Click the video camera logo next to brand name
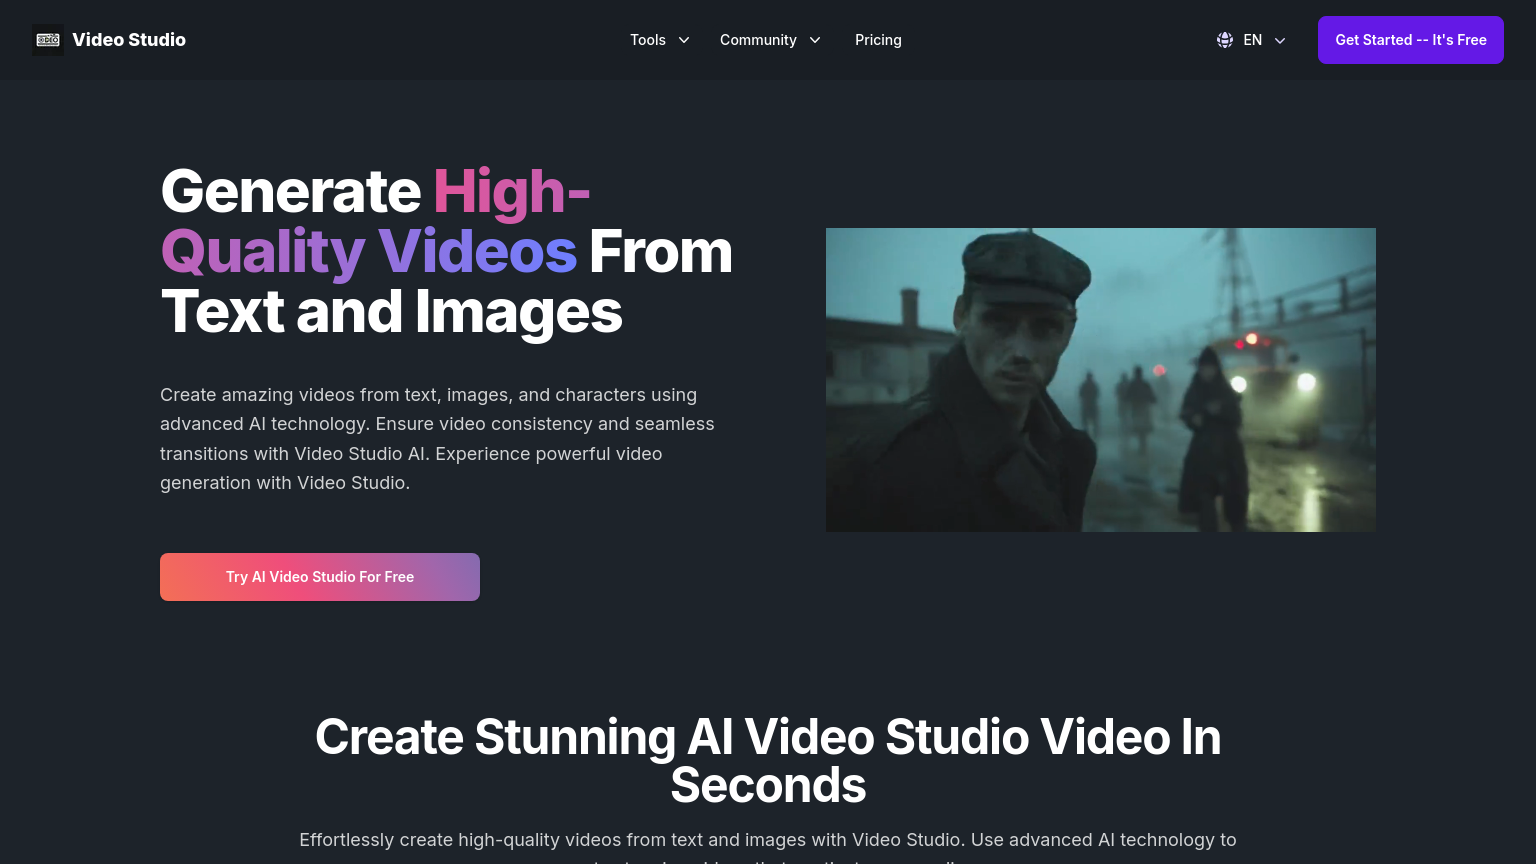Image resolution: width=1536 pixels, height=864 pixels. click(x=48, y=38)
